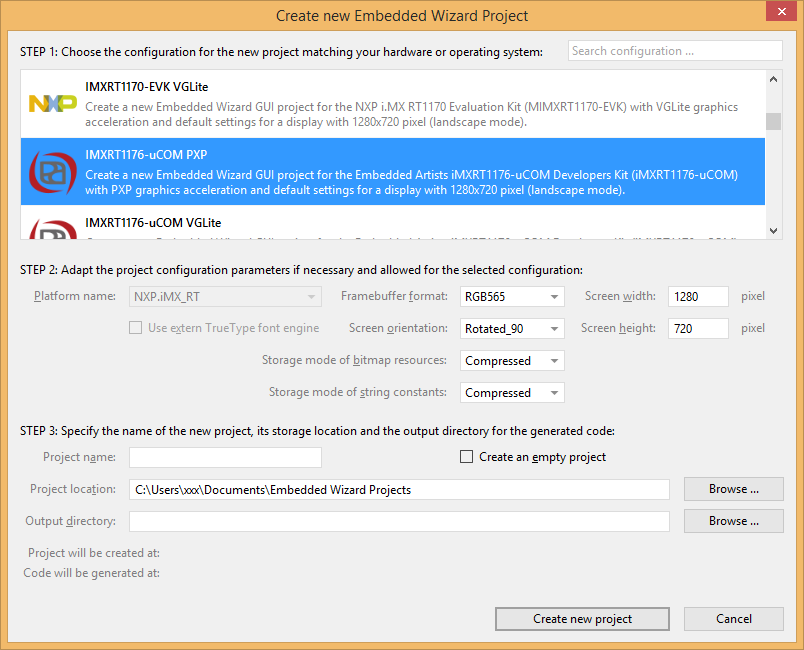Click the Project name text field
The height and width of the screenshot is (650, 804).
225,457
